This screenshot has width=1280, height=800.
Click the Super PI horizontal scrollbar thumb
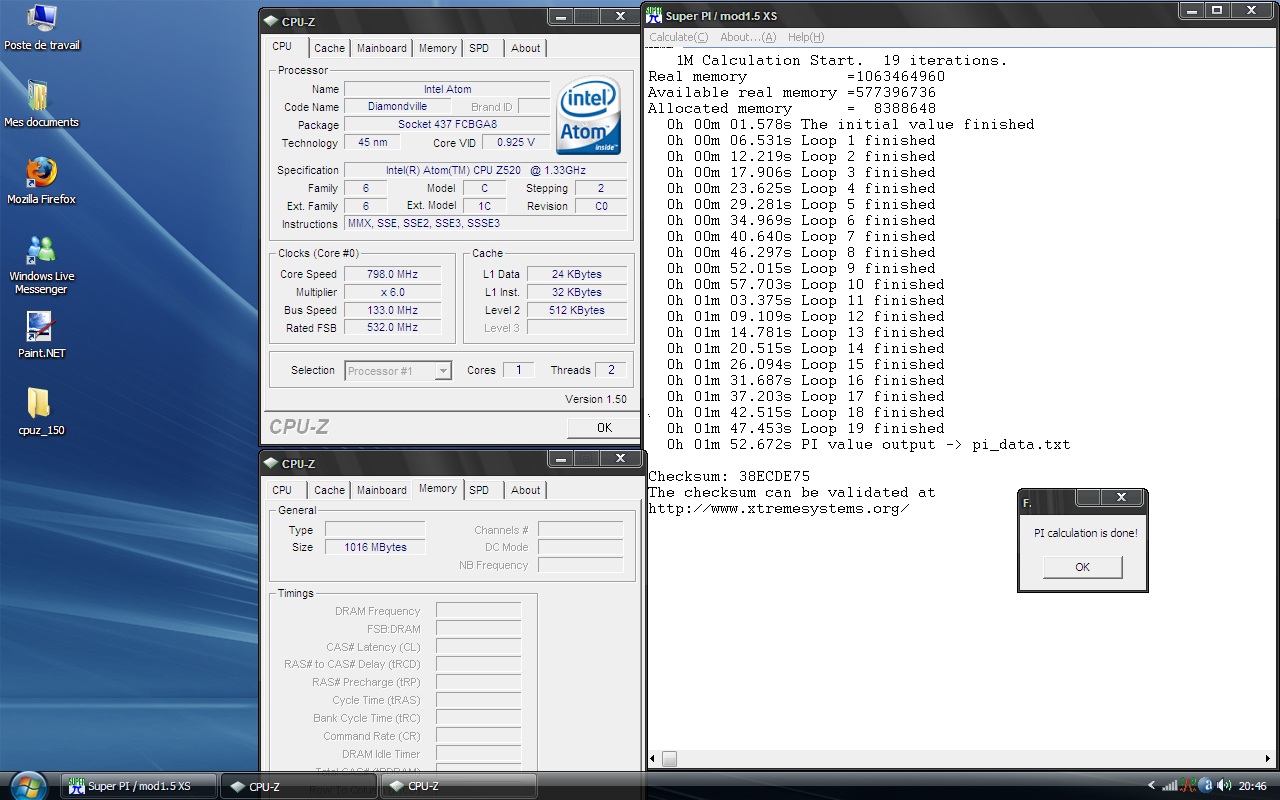pos(669,759)
